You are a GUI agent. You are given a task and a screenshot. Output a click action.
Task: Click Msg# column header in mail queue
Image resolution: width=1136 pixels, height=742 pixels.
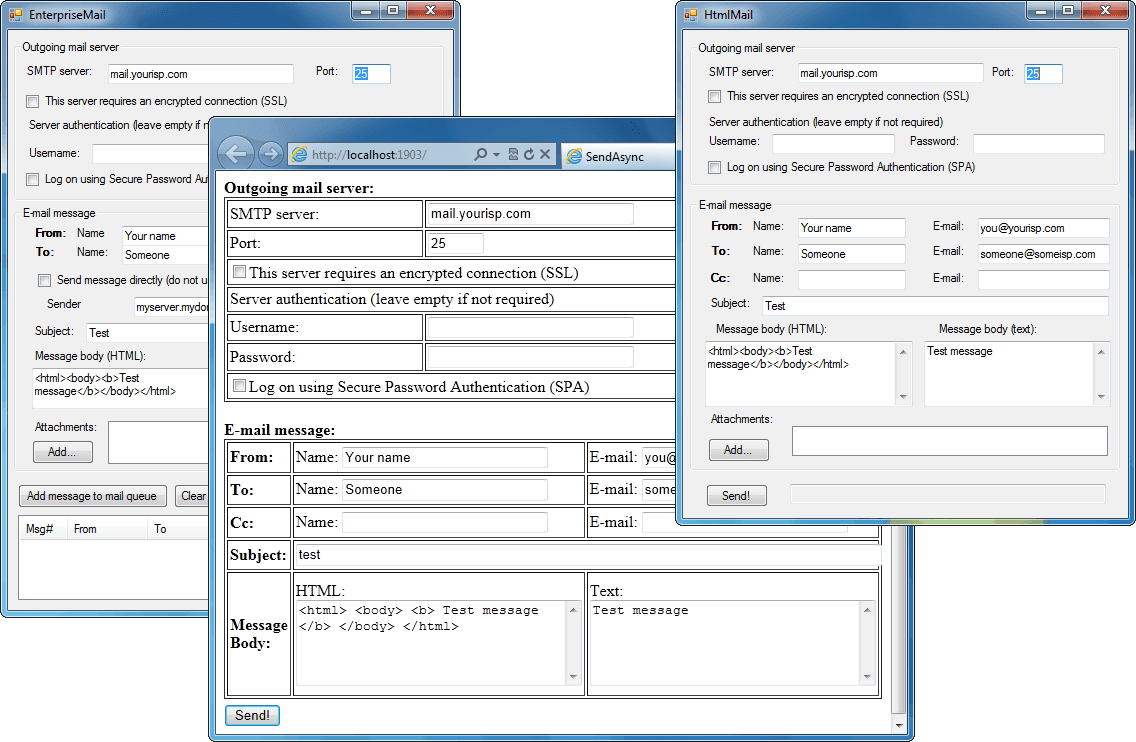[42, 529]
